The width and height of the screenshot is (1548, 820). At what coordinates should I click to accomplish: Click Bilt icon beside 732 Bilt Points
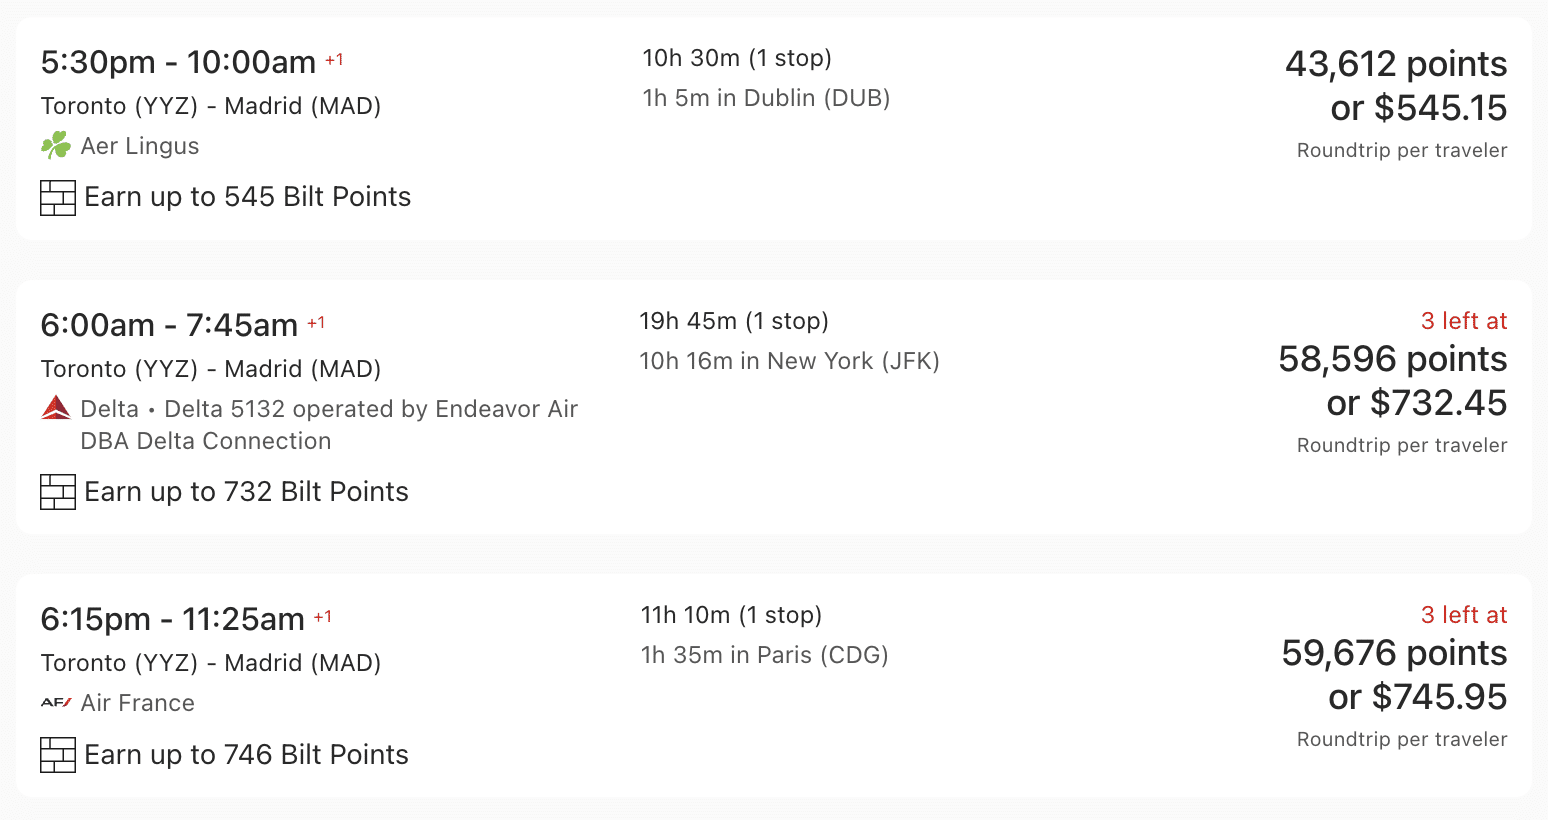[58, 492]
